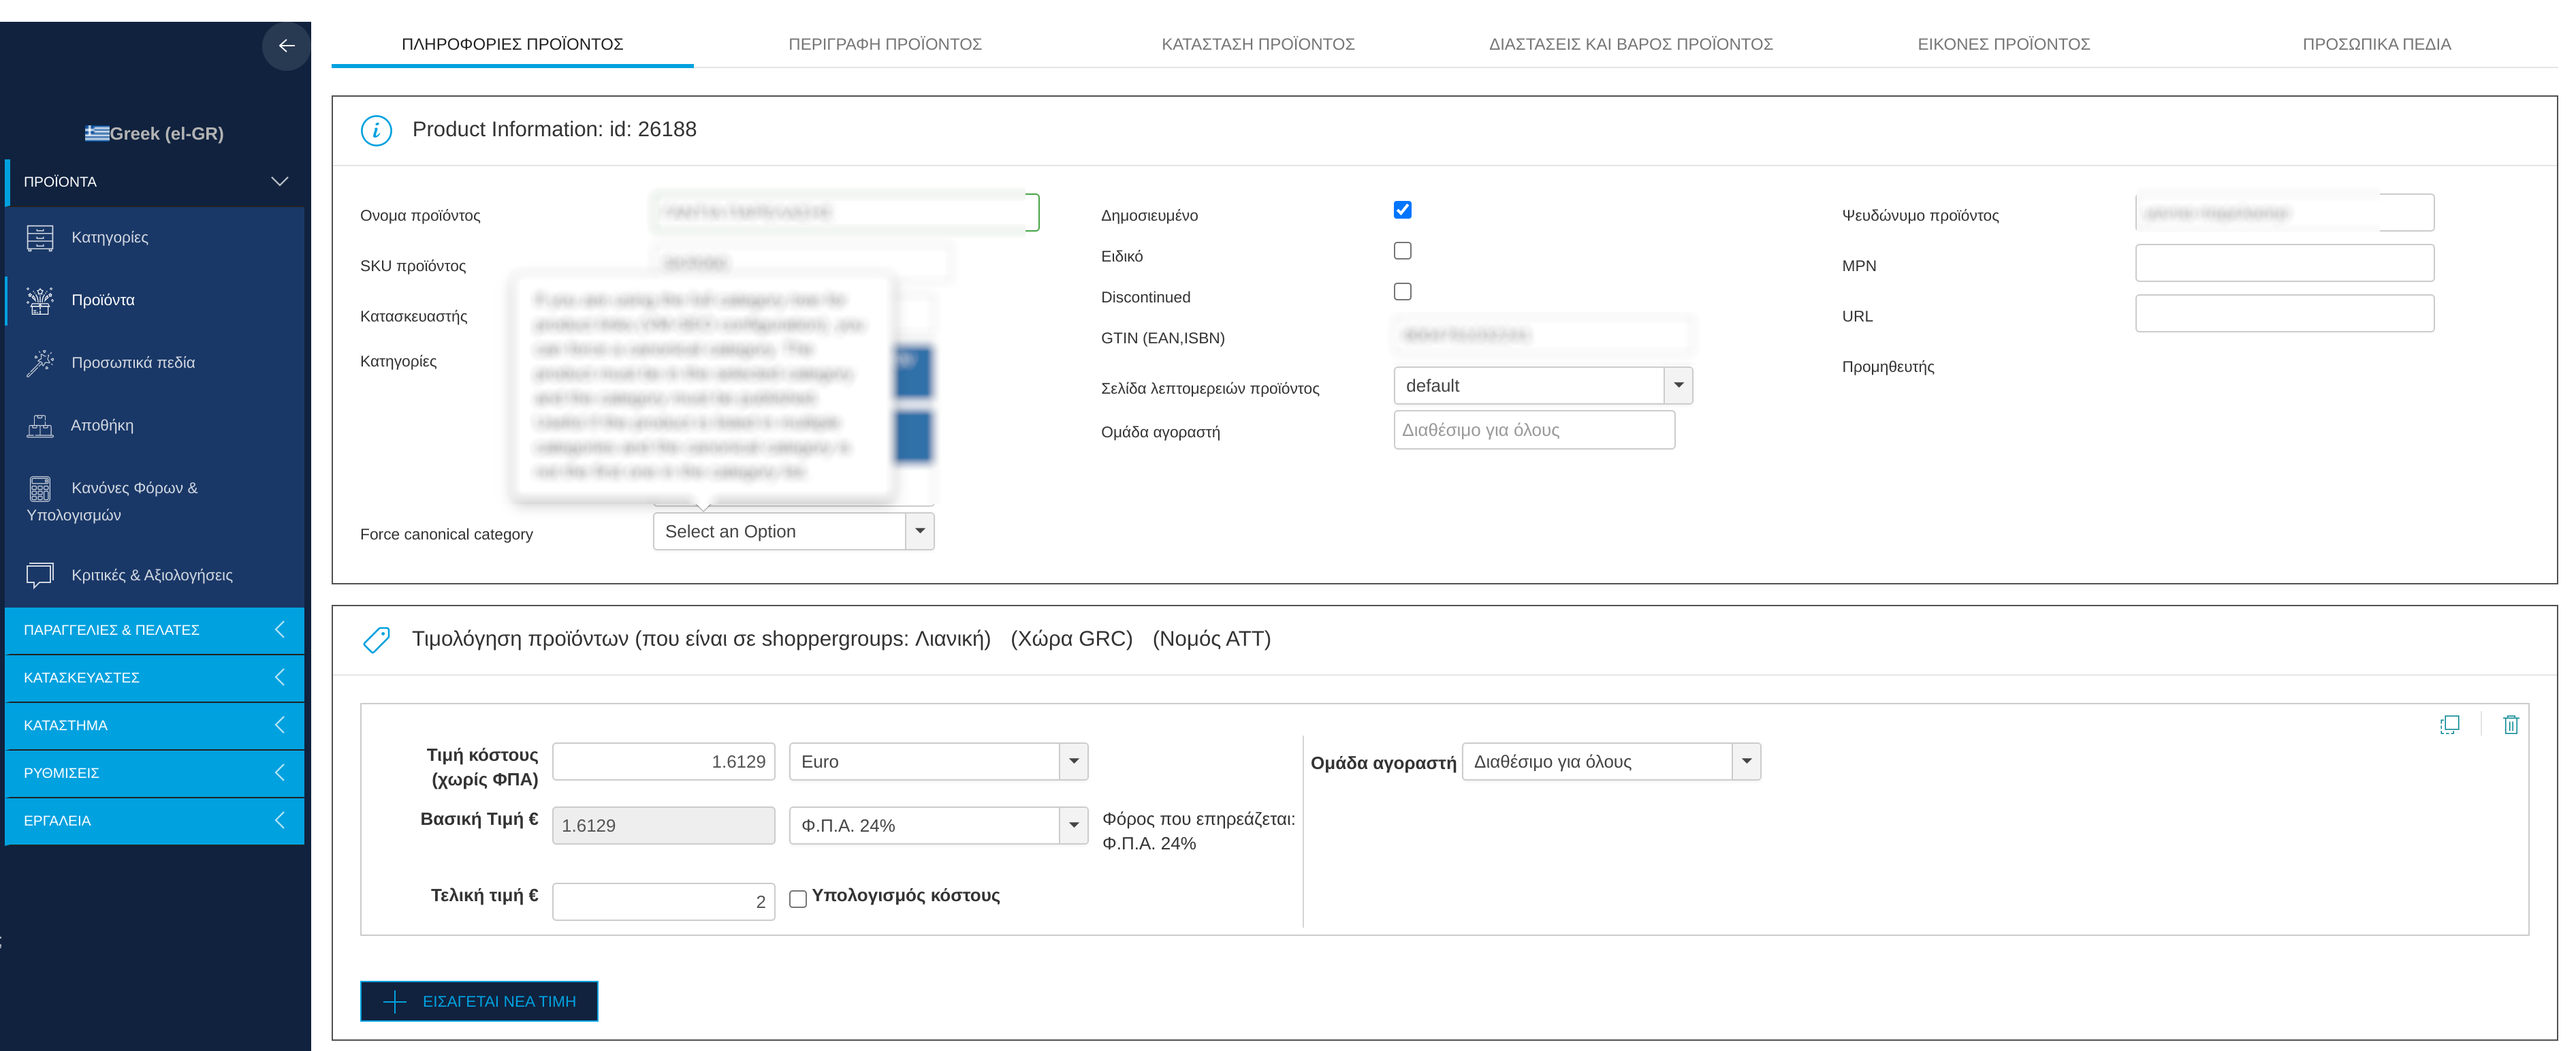Open the Αποθήκη warehouse icon
Screen dimensions: 2576x1051
[x=40, y=426]
